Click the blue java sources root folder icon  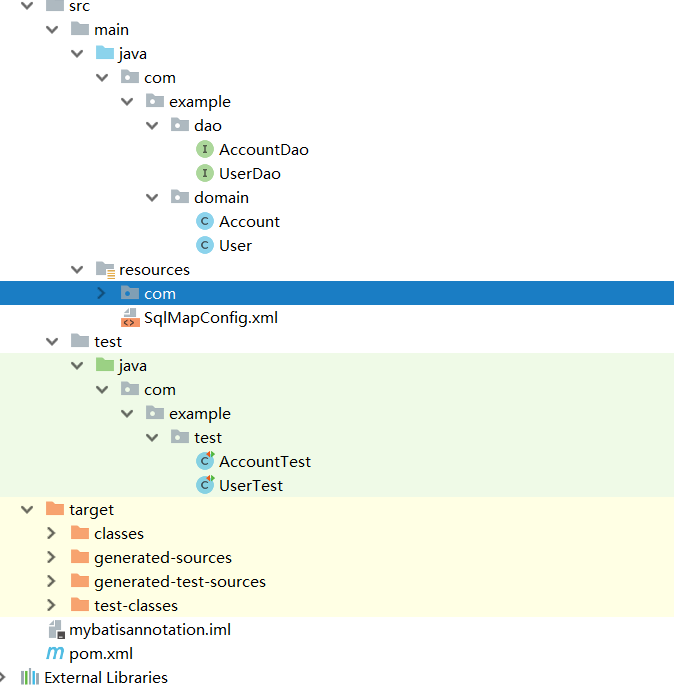coord(105,53)
